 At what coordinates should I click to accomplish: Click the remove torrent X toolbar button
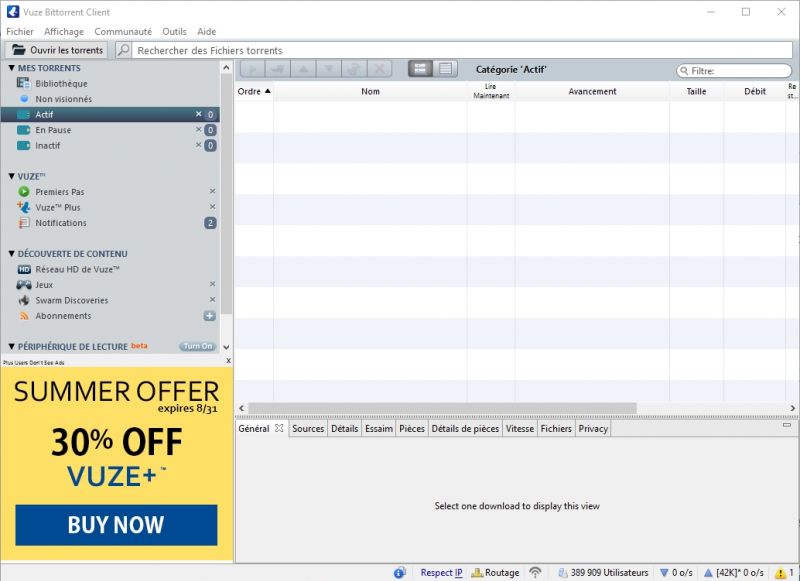coord(379,69)
